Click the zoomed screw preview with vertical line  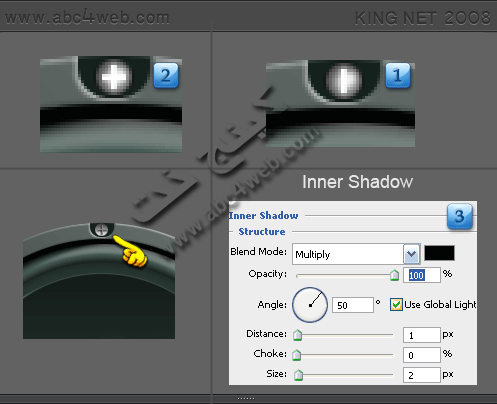coord(340,104)
